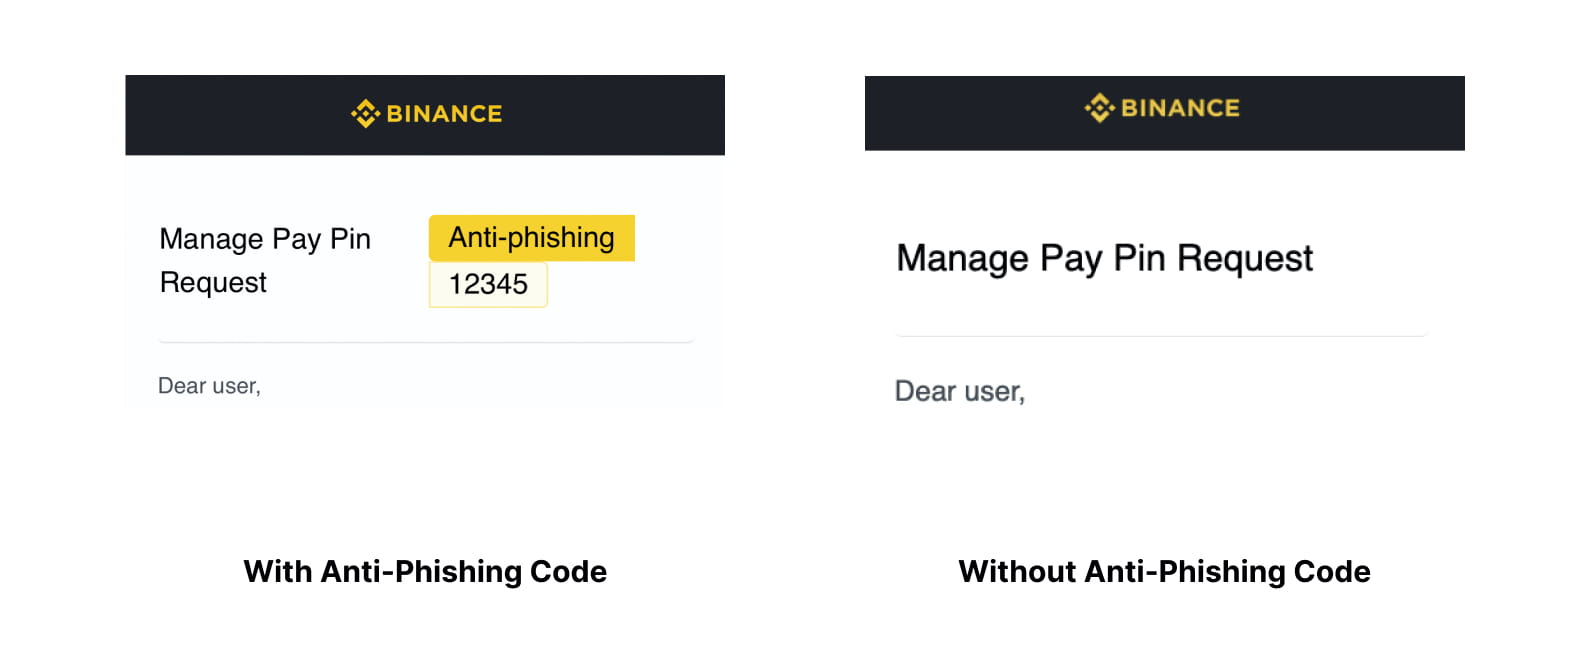
Task: Click 'Dear user,' in the left email
Action: [209, 386]
